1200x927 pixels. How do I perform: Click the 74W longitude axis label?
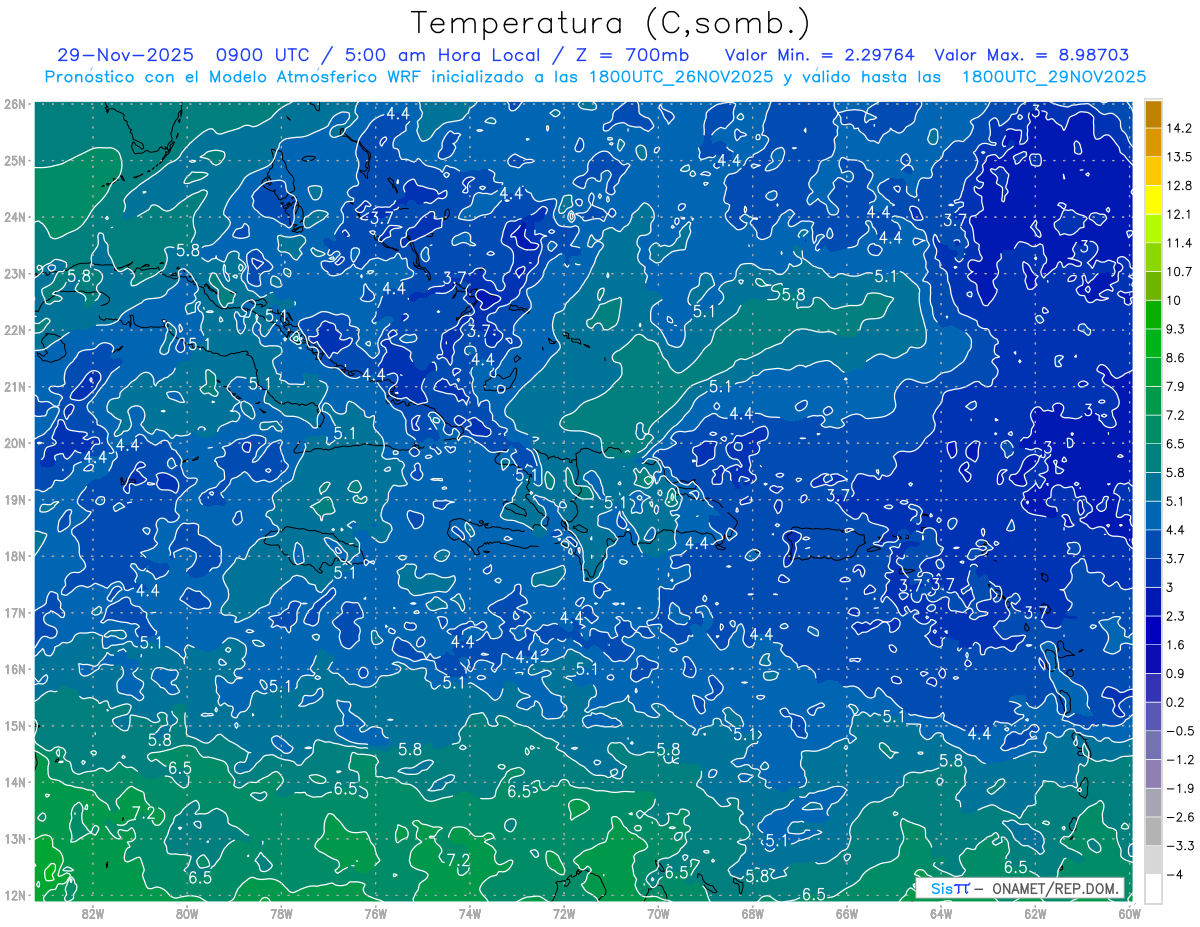(x=470, y=912)
